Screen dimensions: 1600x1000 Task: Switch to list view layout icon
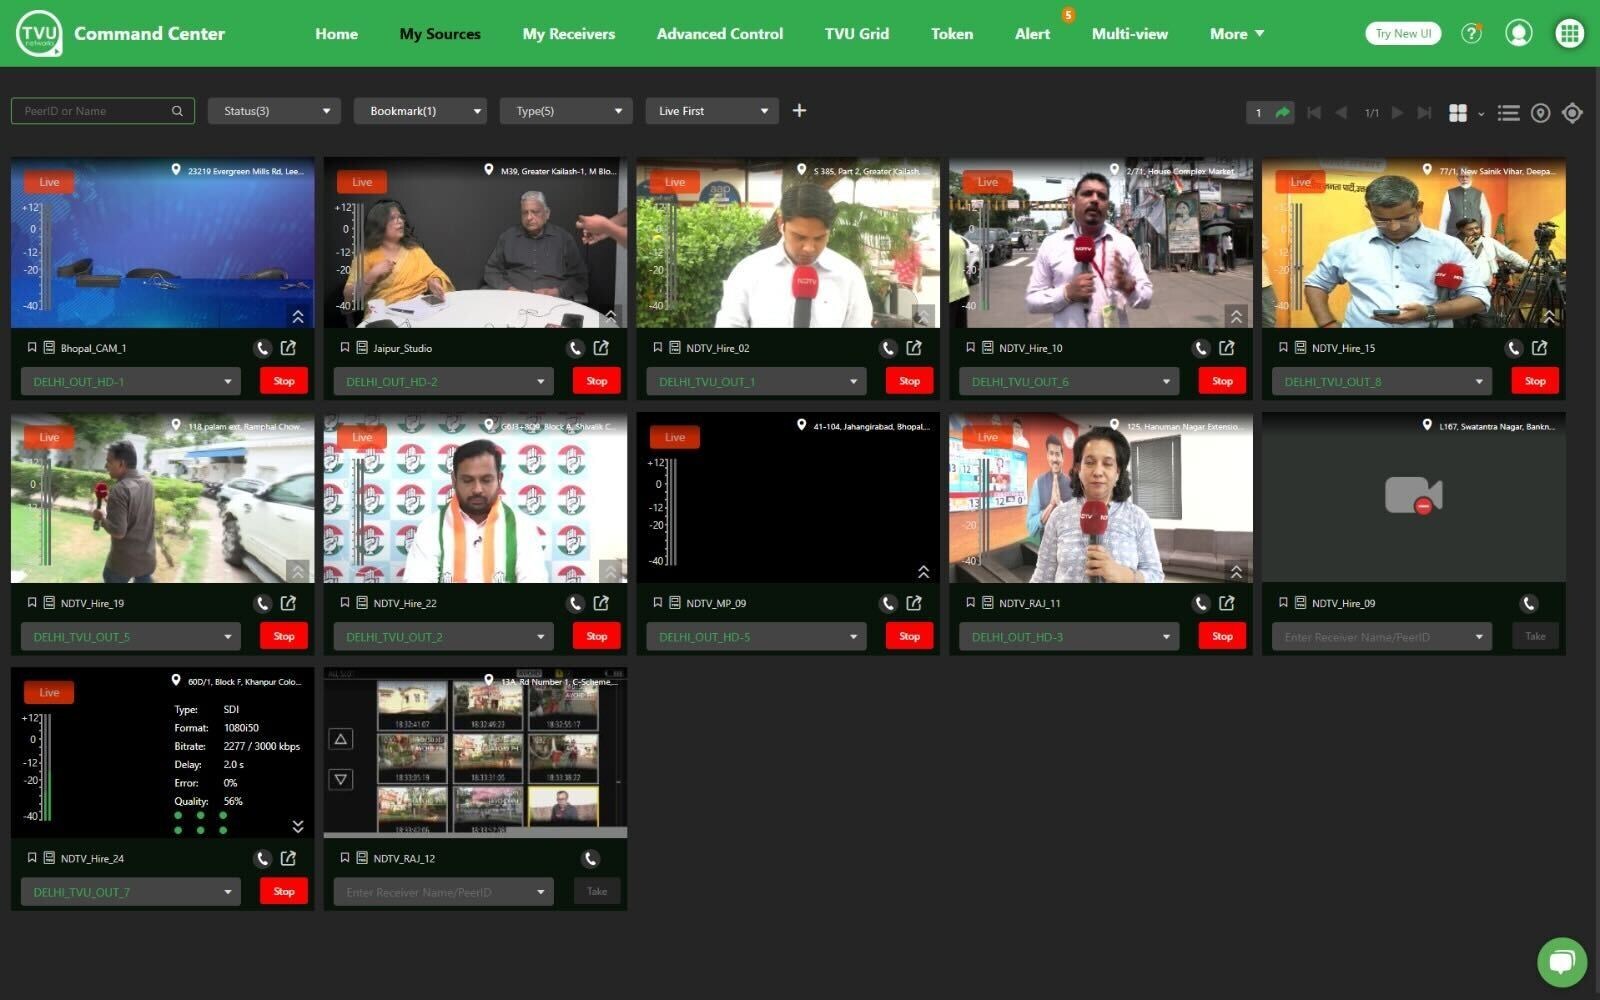click(x=1508, y=113)
